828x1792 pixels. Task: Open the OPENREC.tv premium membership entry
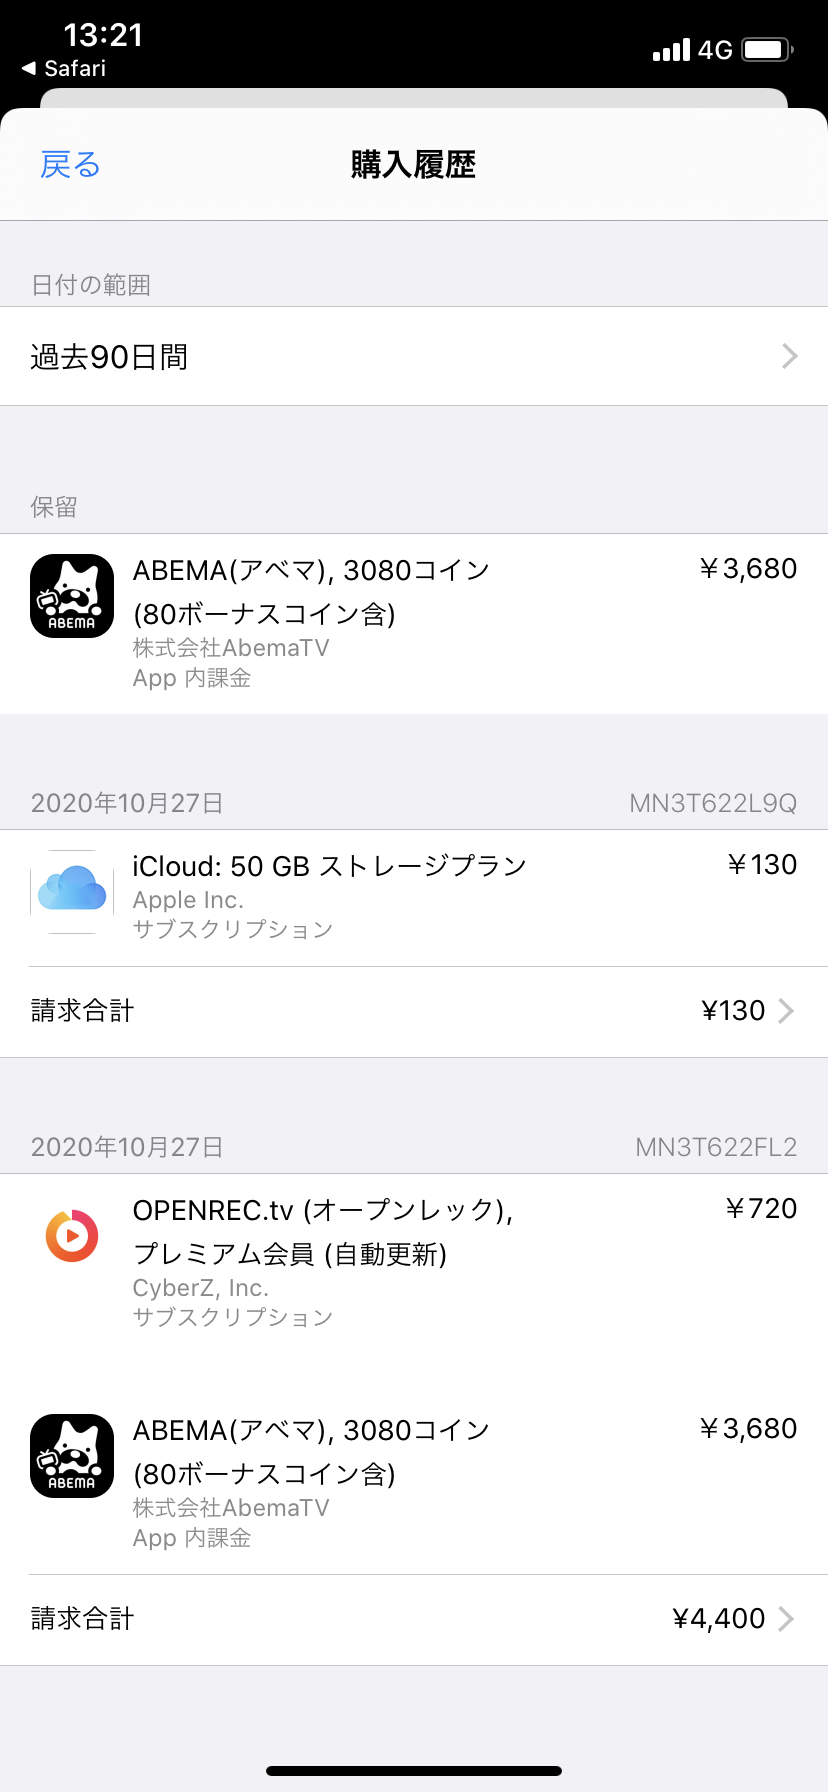[x=322, y=1231]
